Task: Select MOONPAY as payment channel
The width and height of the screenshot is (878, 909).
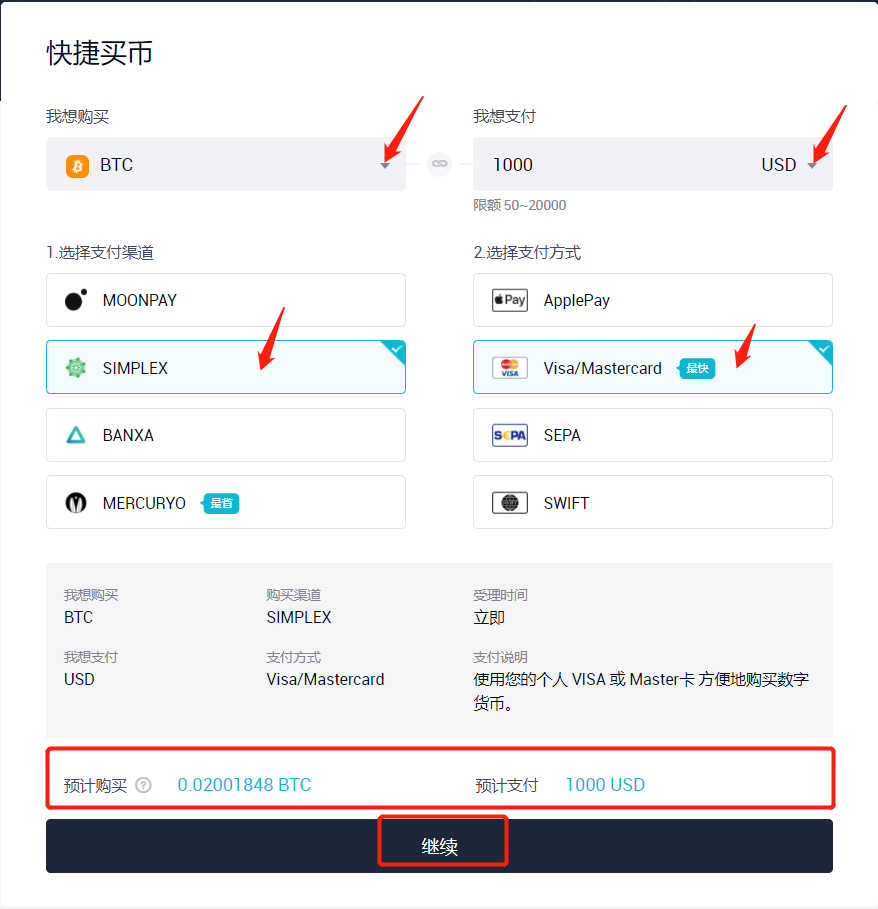Action: (x=226, y=300)
